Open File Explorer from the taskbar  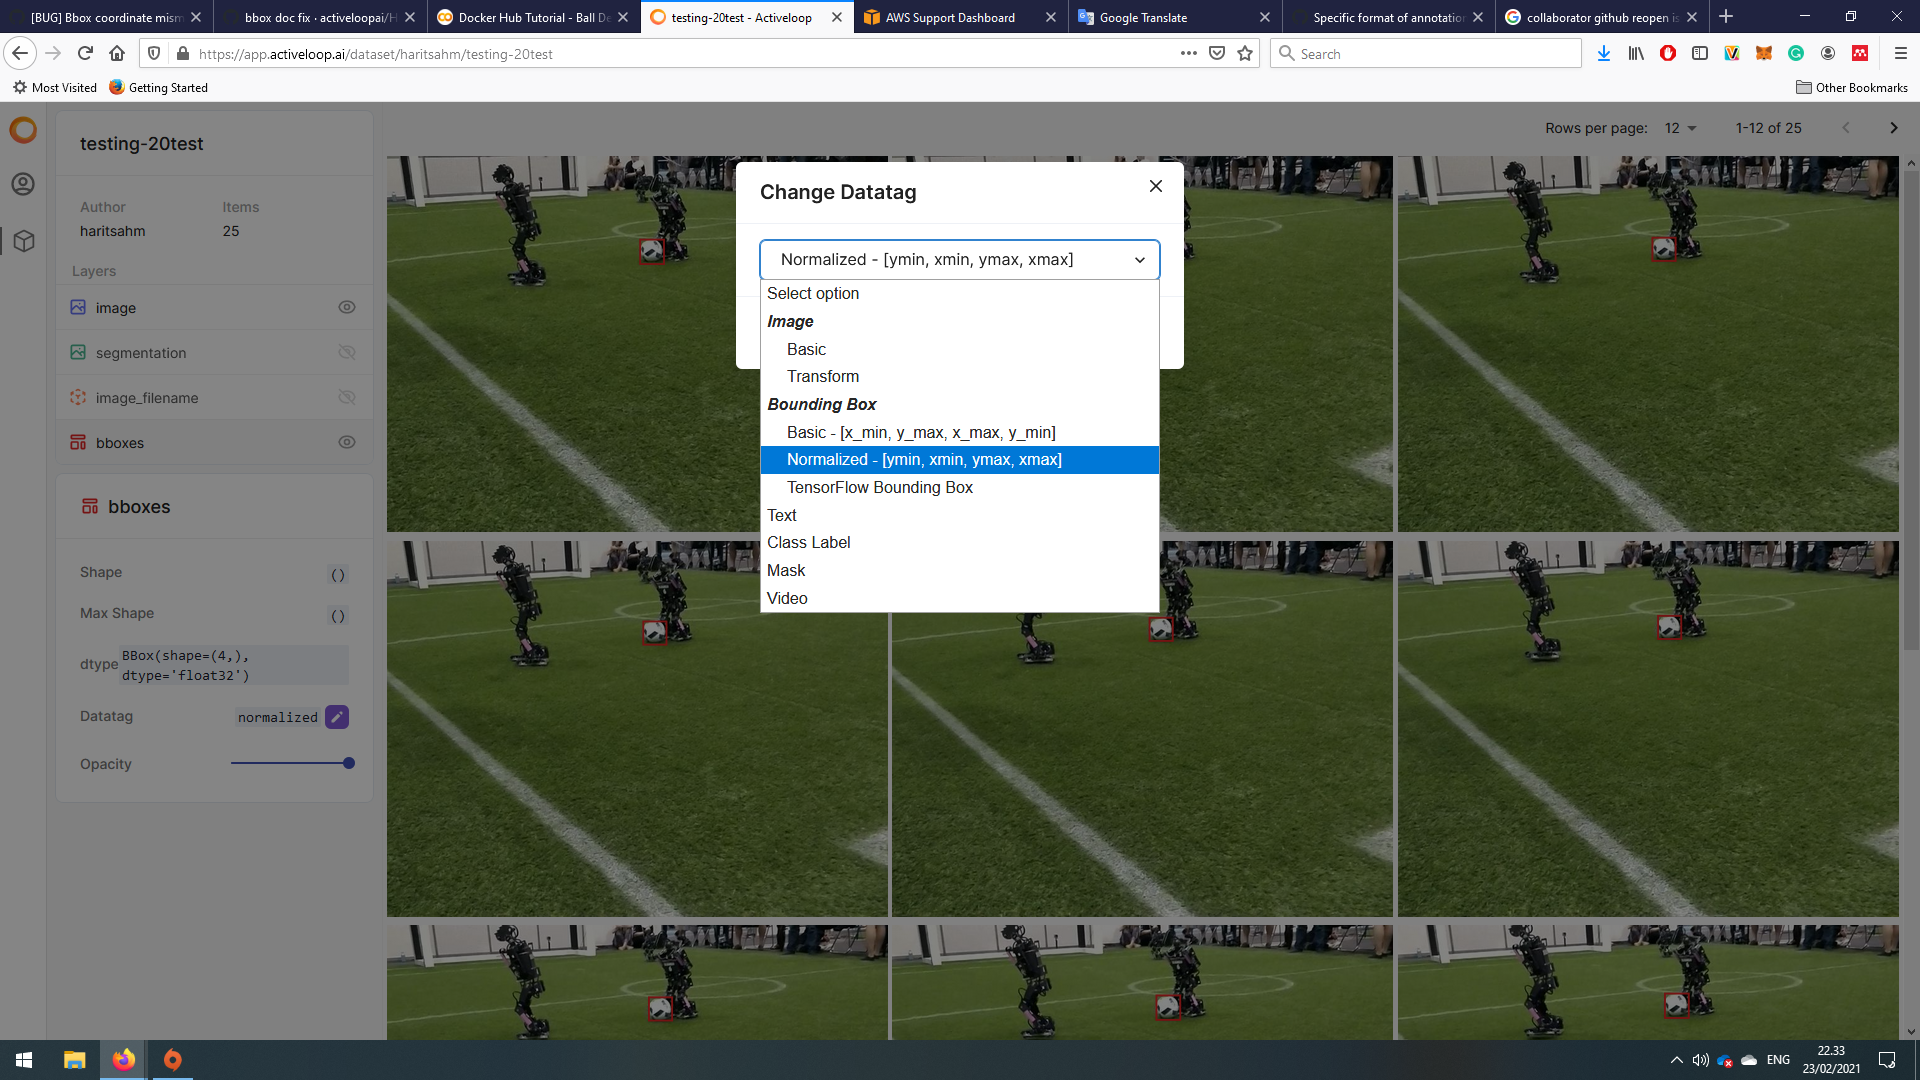(74, 1060)
